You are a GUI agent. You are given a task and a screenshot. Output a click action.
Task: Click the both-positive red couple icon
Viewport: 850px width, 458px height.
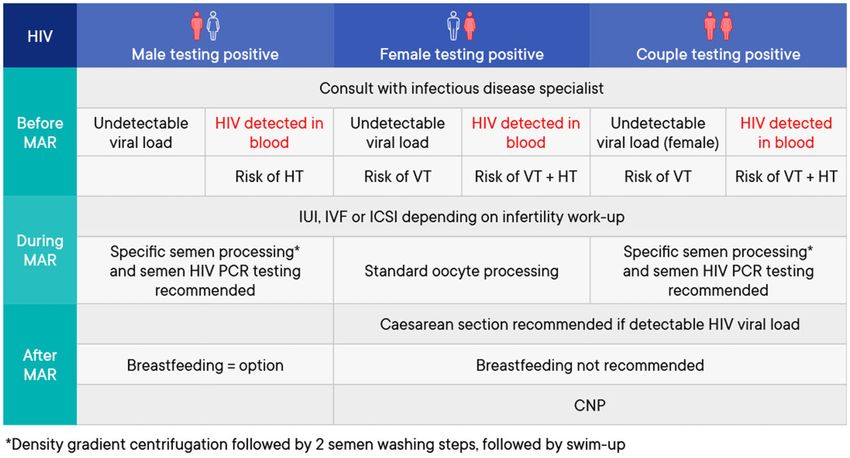coord(718,25)
